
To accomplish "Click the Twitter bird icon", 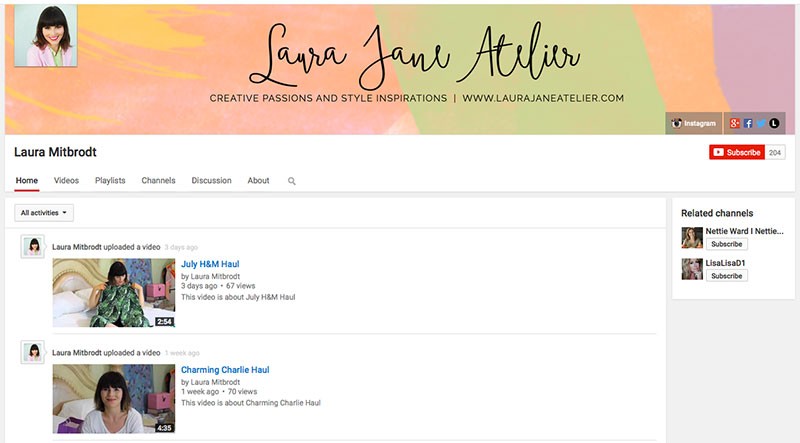I will pos(760,123).
